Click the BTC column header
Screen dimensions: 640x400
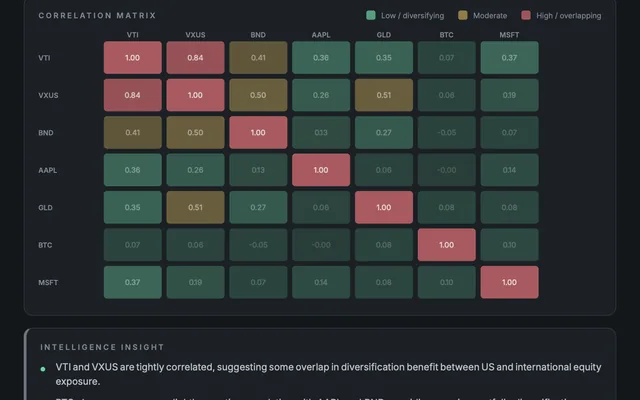coord(447,35)
